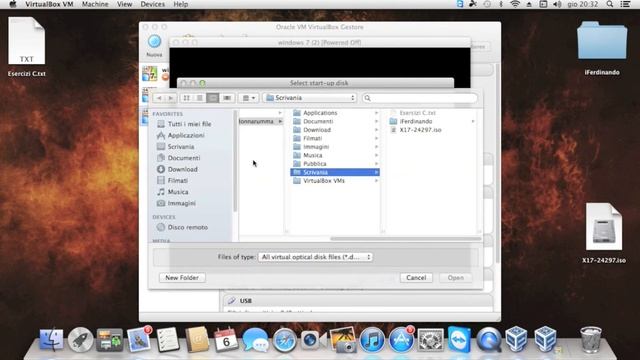640x360 pixels.
Task: Open Safari compass icon in Dock
Action: pos(284,340)
